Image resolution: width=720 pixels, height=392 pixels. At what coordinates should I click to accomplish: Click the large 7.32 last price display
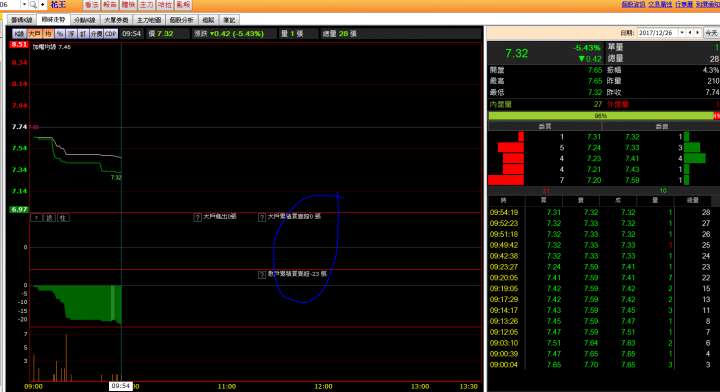coord(517,54)
